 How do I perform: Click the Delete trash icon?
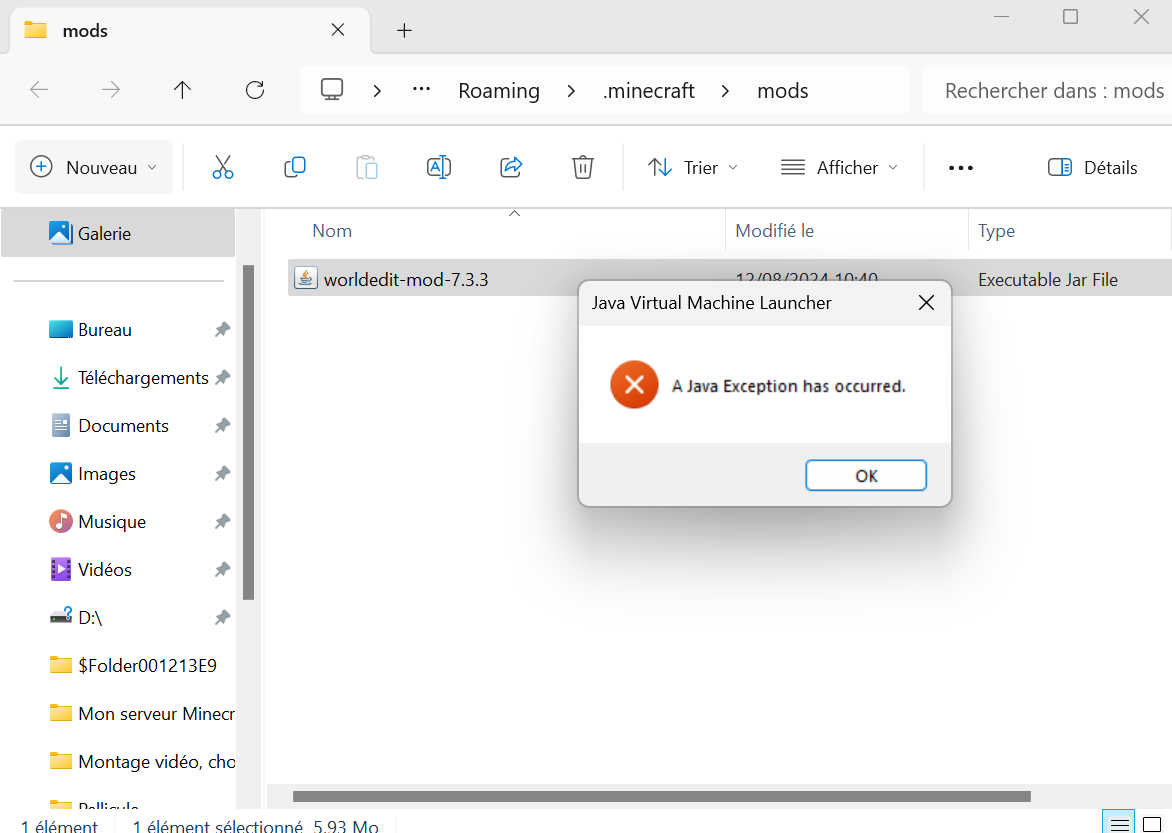coord(582,167)
